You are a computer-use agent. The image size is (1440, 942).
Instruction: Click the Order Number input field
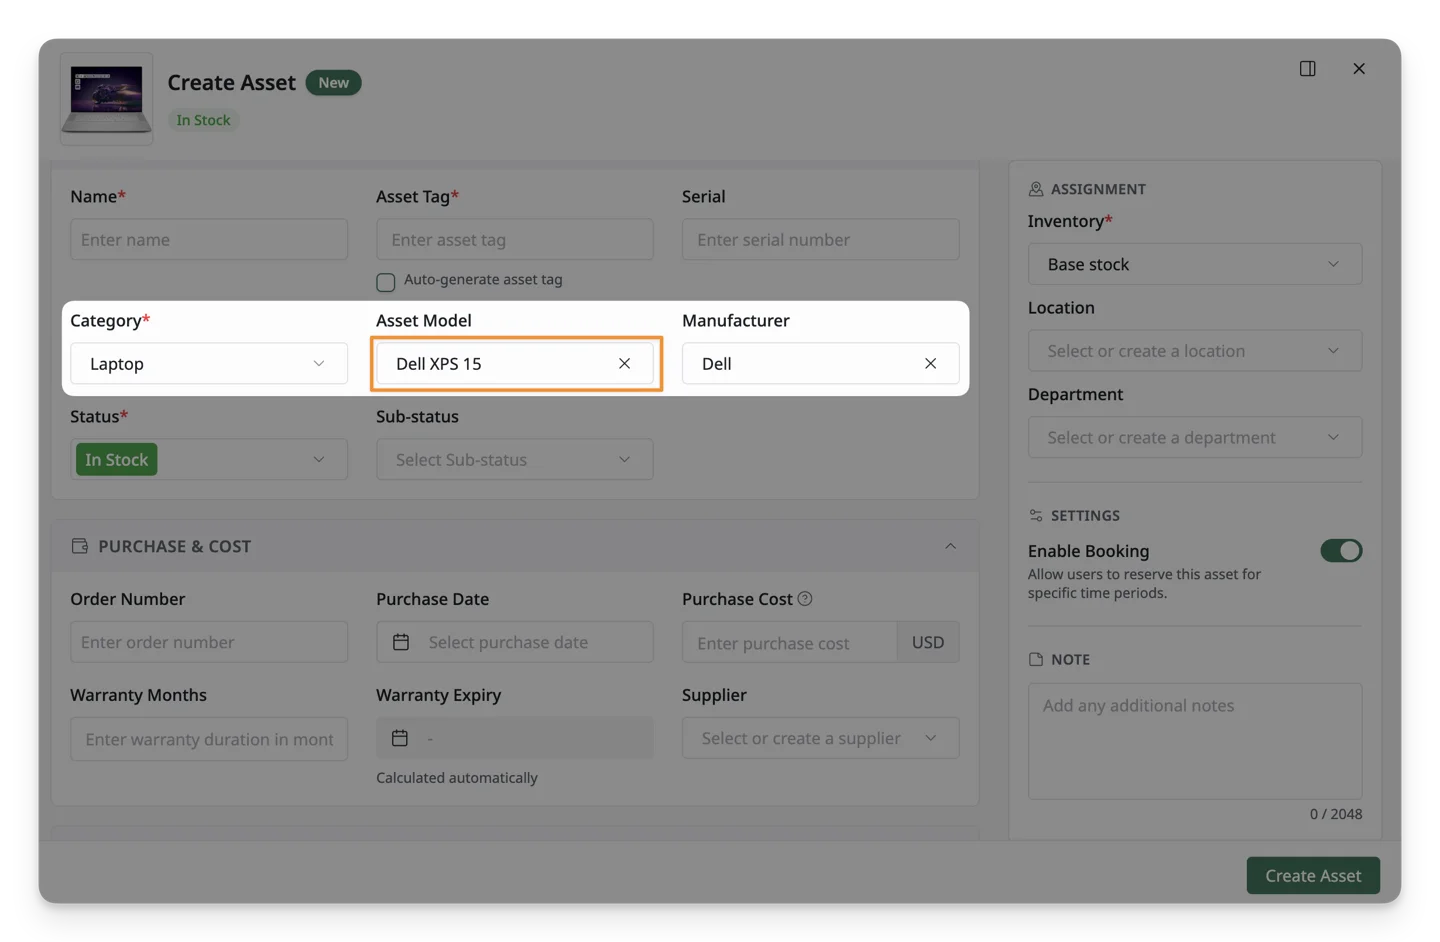pyautogui.click(x=209, y=642)
